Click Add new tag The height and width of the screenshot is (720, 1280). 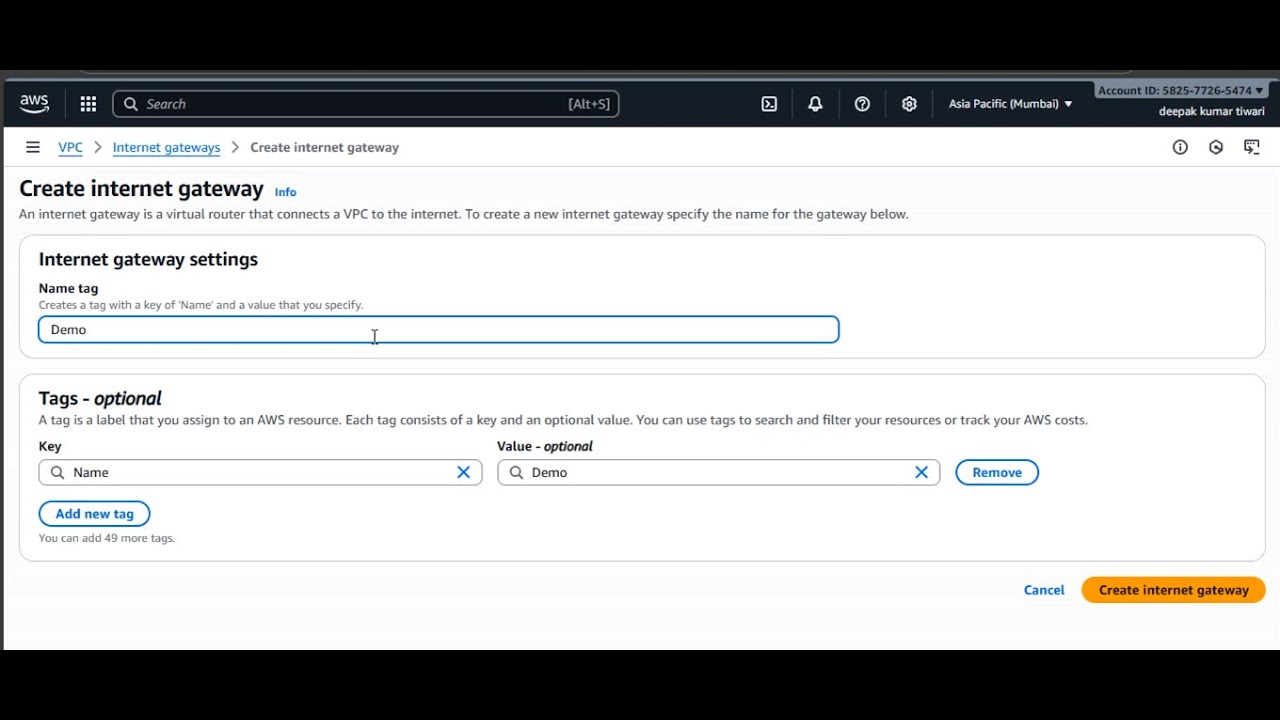[94, 514]
